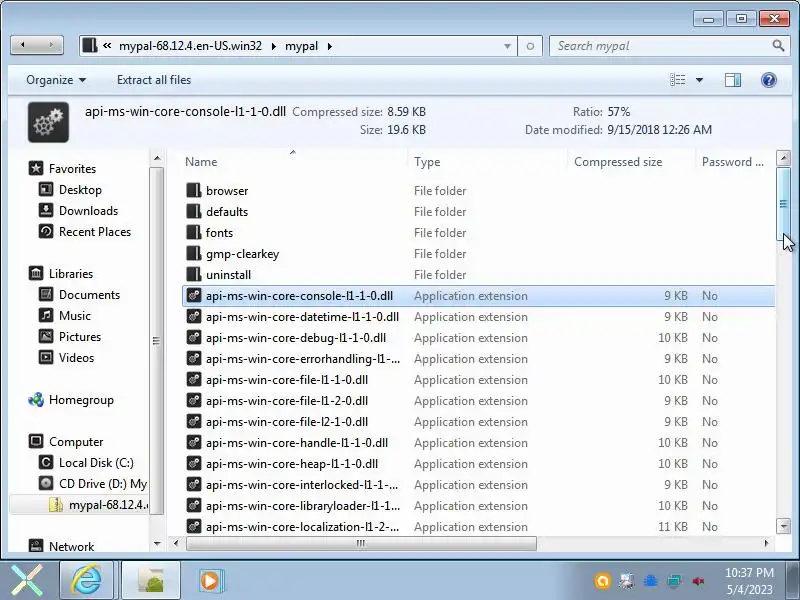Click the refresh button beside address bar
This screenshot has height=600, width=800.
(530, 46)
